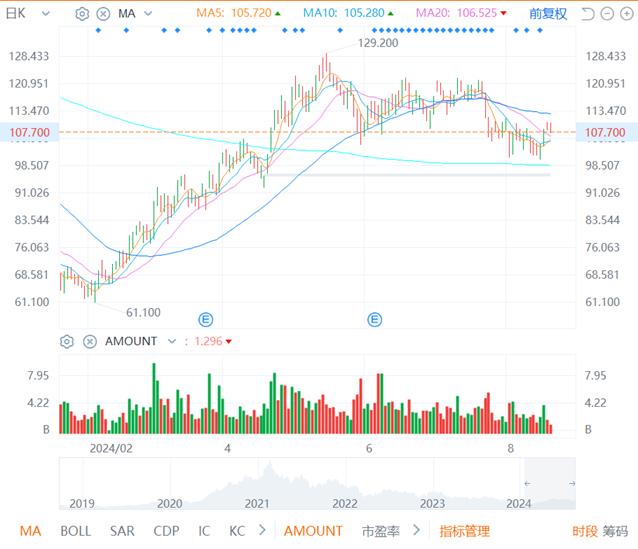Viewport: 638px width, 549px height.
Task: Remove the MA indicator with the circled X
Action: pyautogui.click(x=103, y=14)
